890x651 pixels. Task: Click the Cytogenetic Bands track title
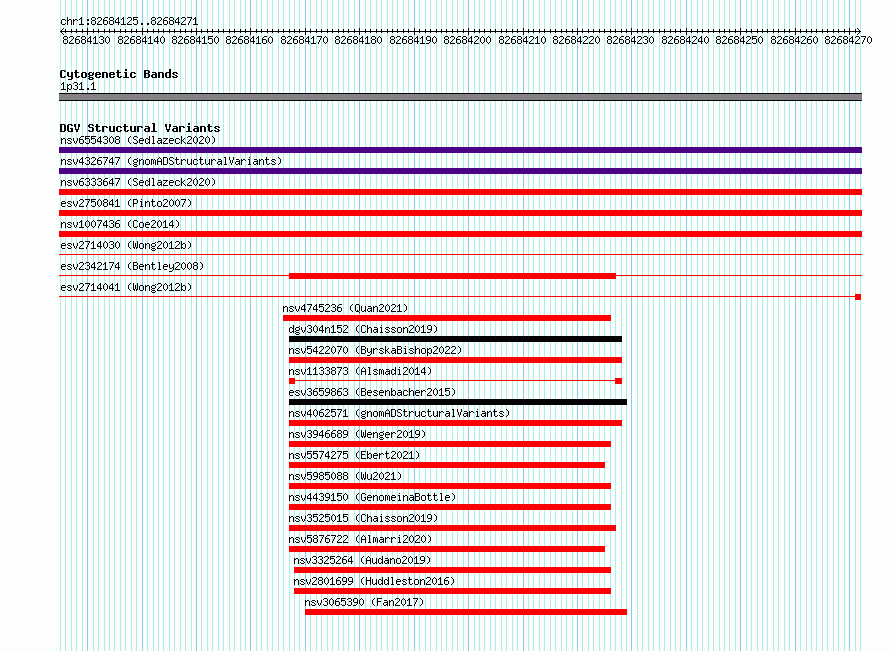point(119,74)
